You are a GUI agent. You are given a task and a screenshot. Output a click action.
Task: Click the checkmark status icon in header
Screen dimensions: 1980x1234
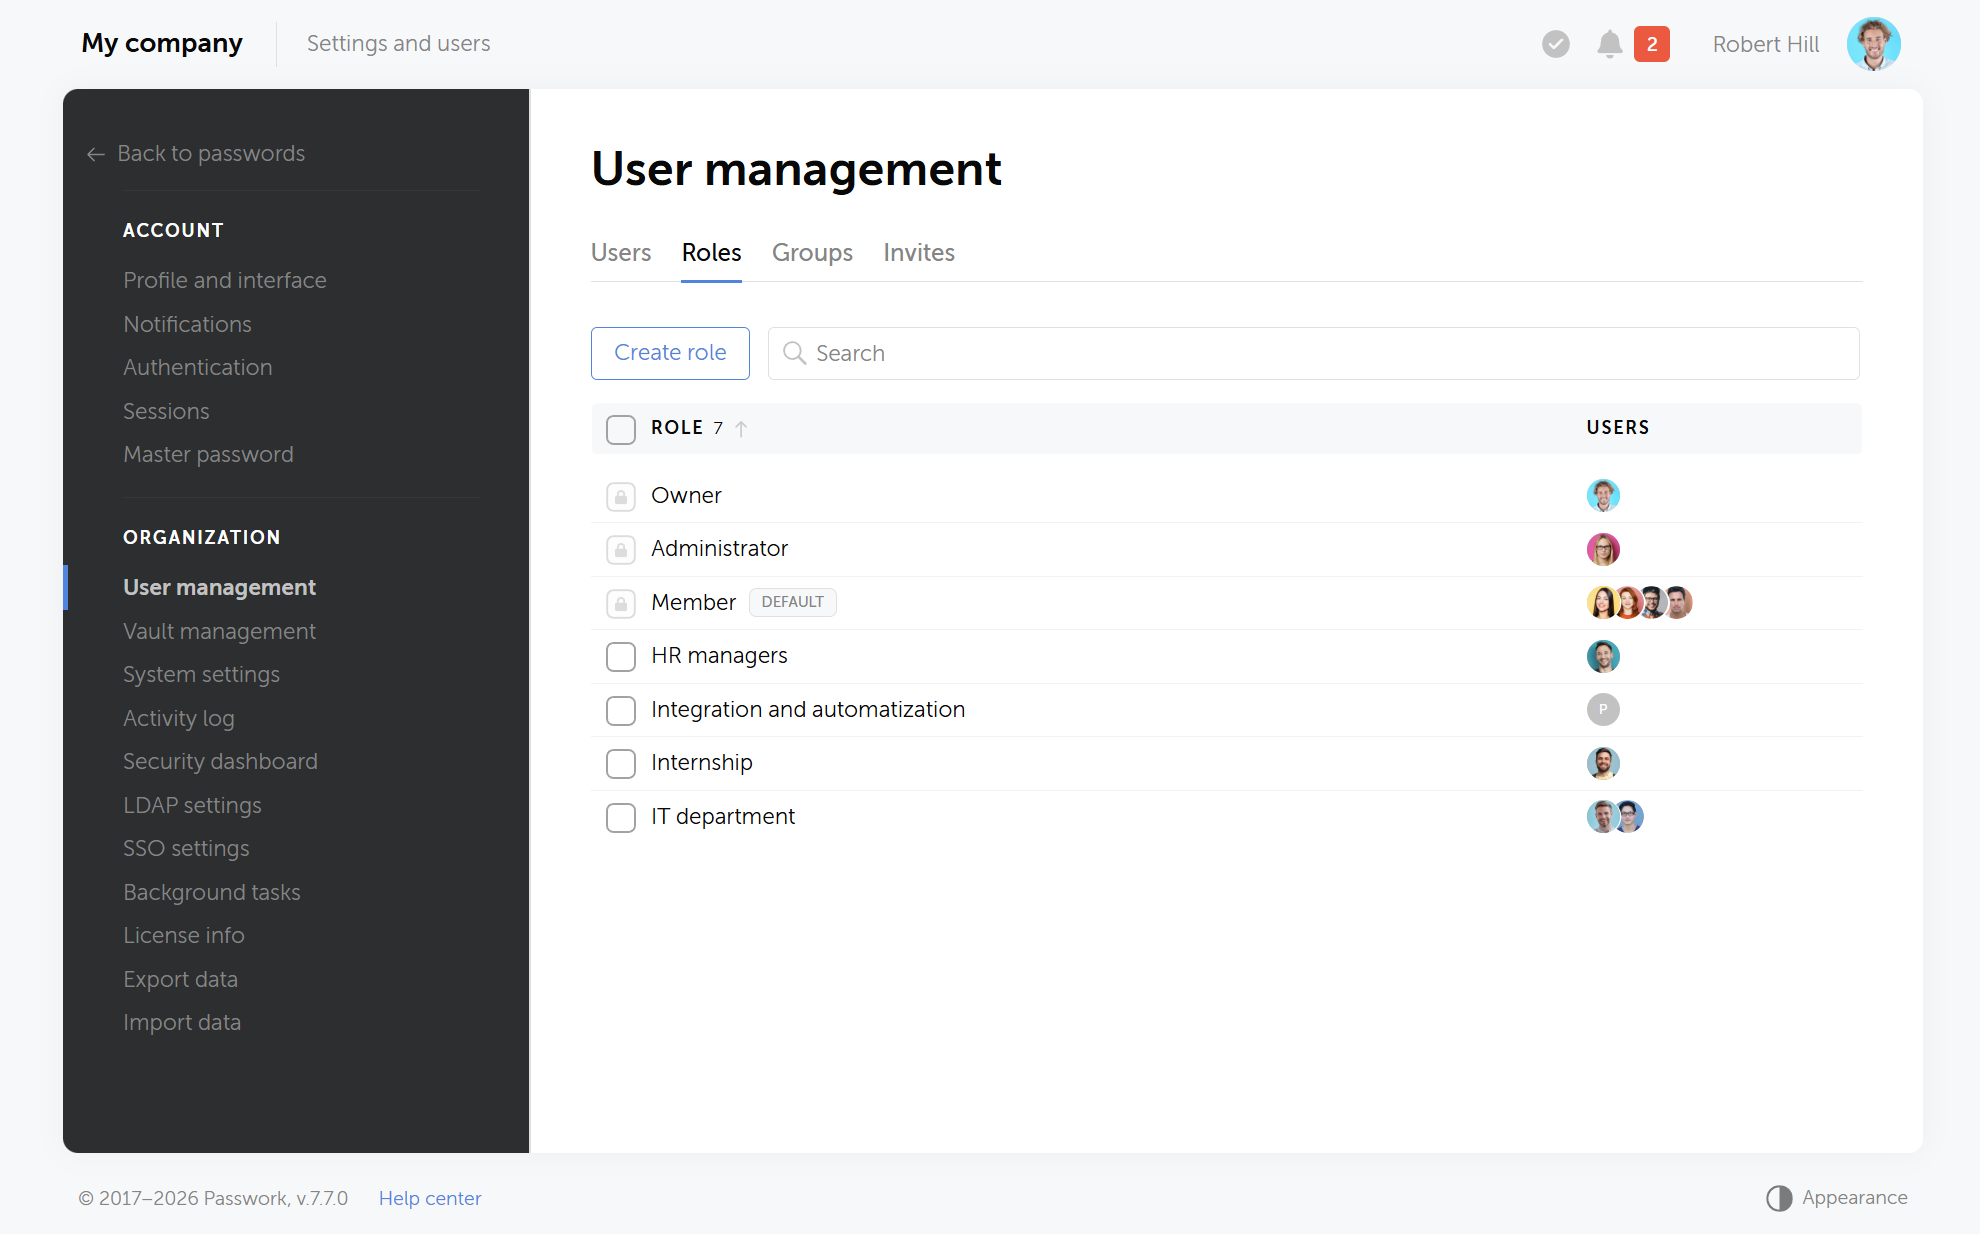pyautogui.click(x=1555, y=44)
